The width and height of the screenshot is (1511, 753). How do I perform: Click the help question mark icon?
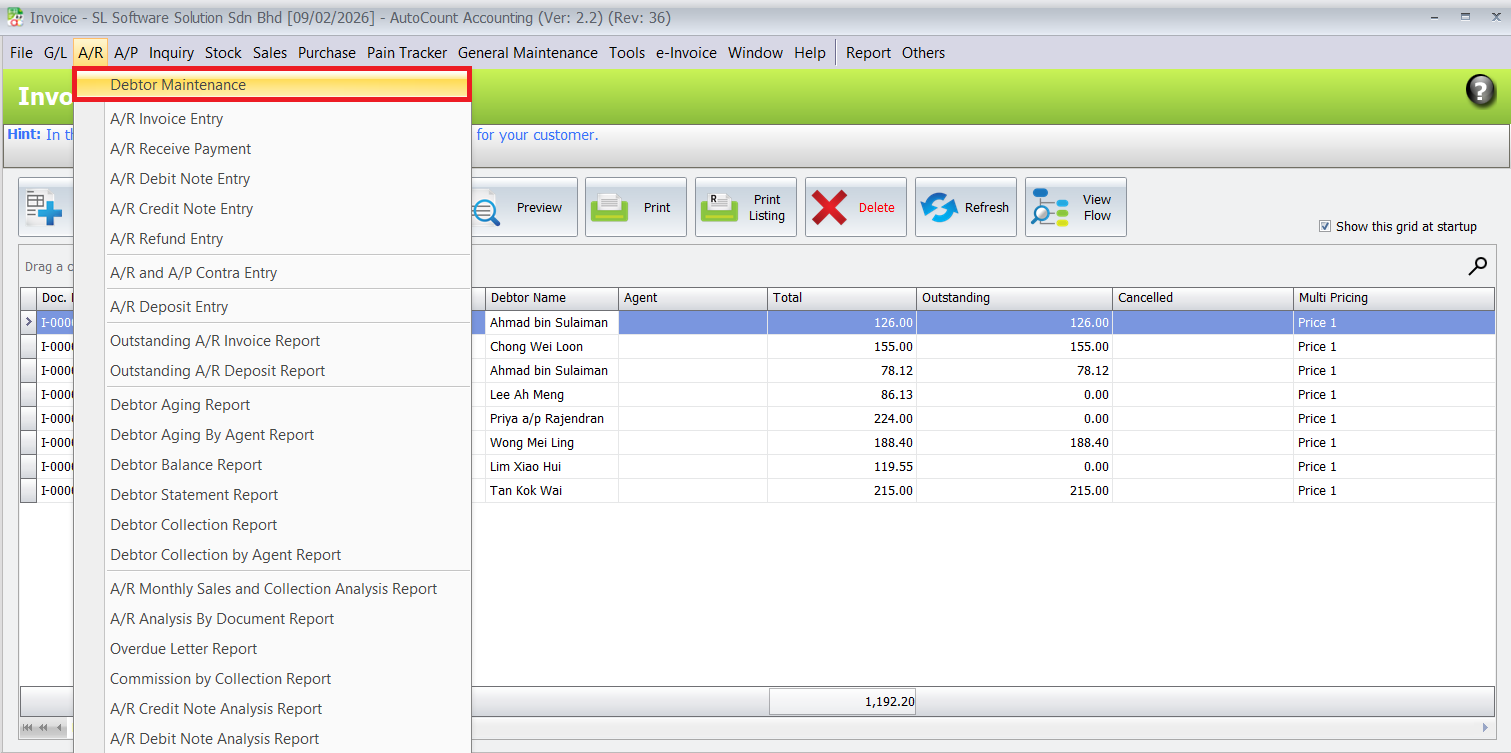(x=1480, y=91)
